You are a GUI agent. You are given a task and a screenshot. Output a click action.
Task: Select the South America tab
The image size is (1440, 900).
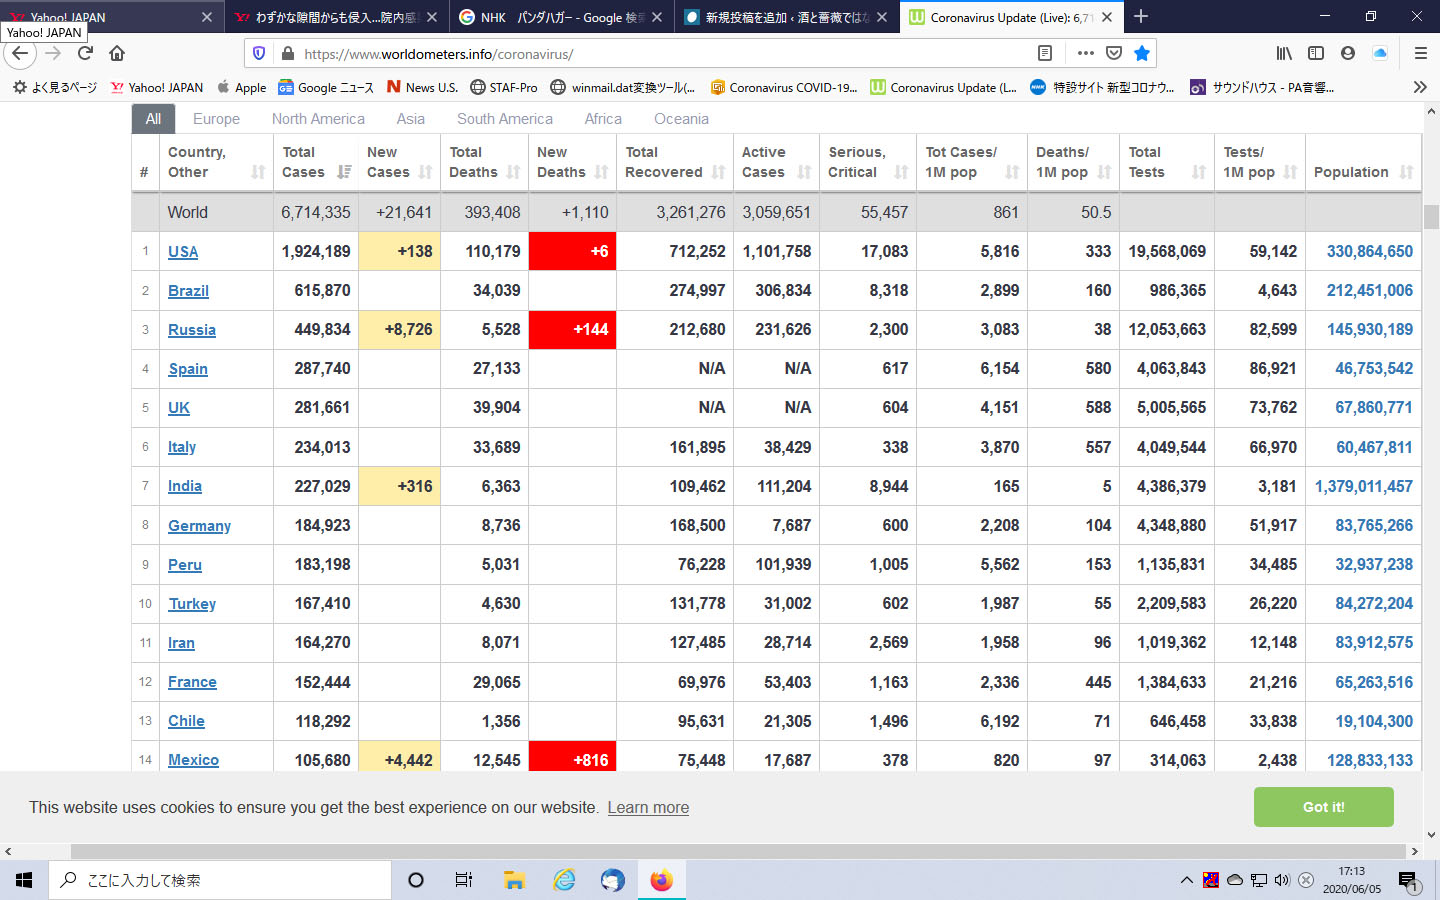(x=504, y=119)
